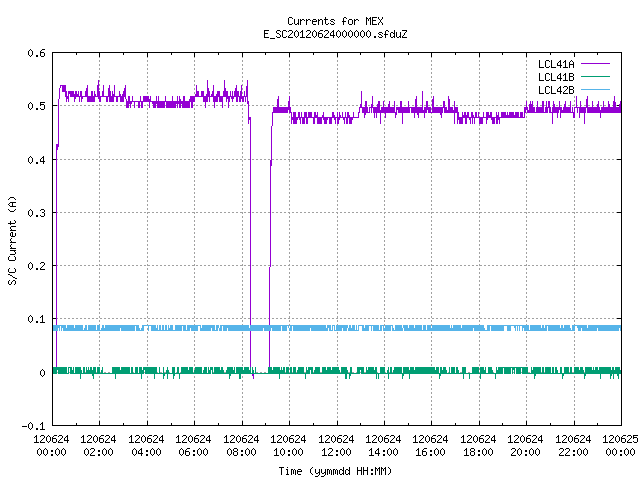Viewport: 640px width, 480px height.
Task: Click the 120624 08:00 x-axis tick label
Action: (x=241, y=445)
